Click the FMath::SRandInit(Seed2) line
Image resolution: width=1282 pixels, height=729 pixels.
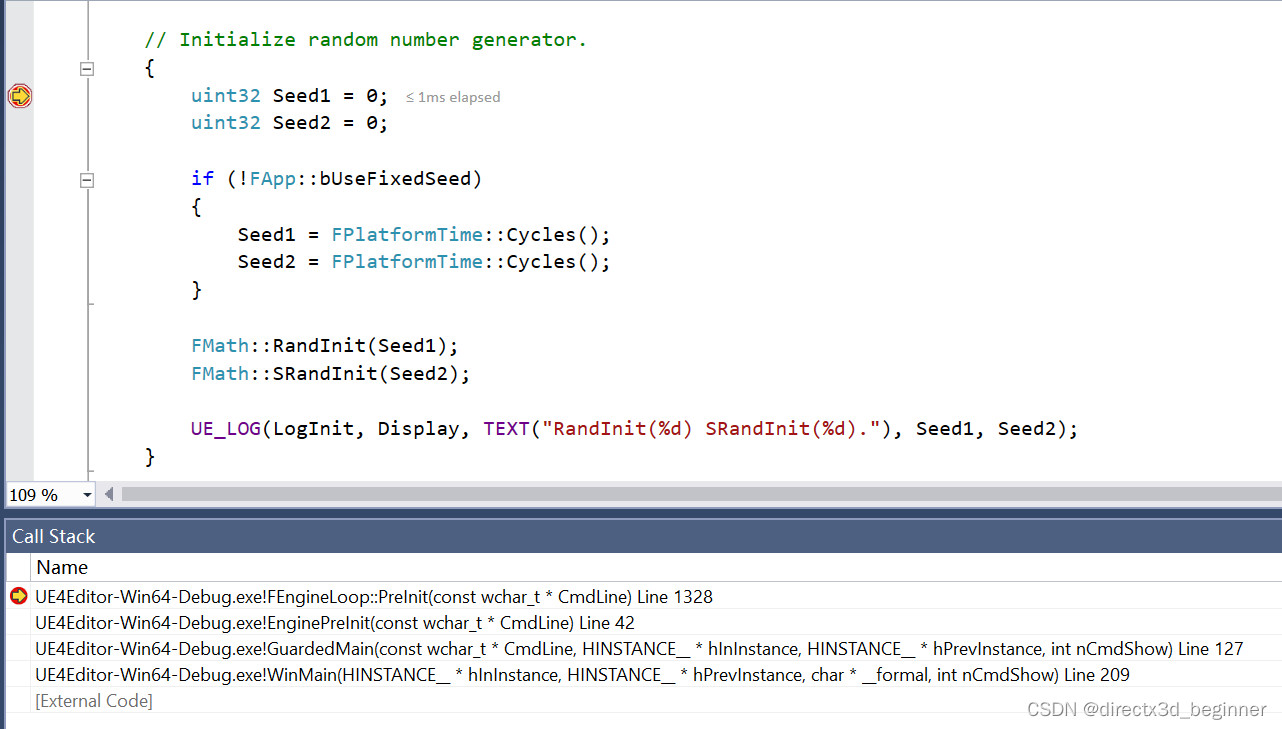tap(330, 374)
